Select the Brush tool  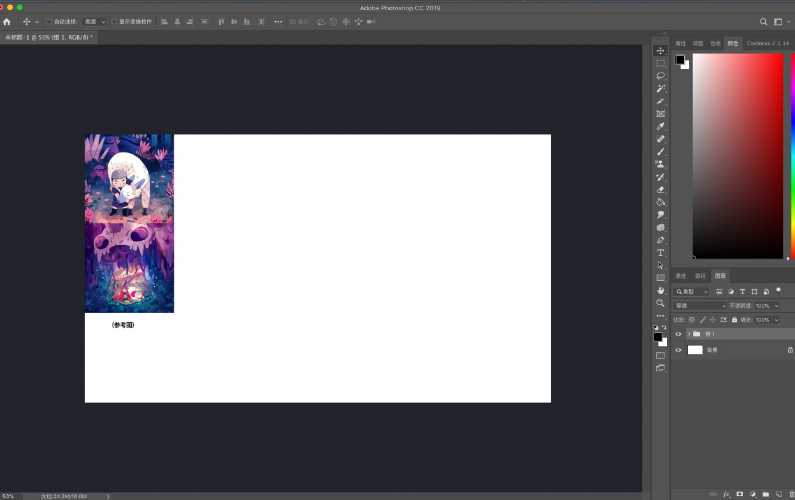660,152
